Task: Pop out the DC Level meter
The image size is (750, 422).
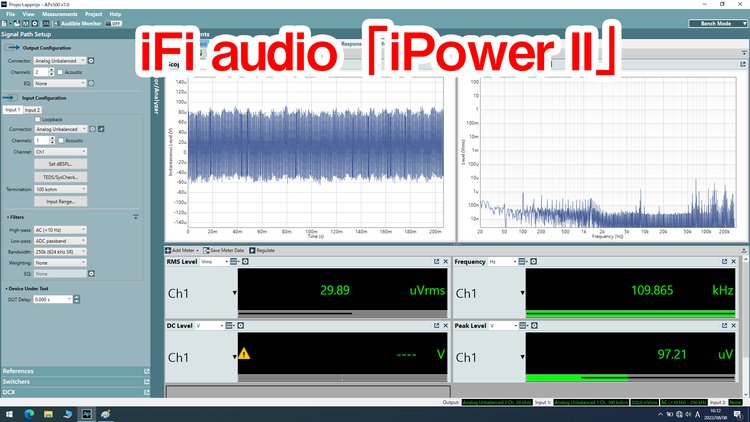Action: pyautogui.click(x=436, y=325)
